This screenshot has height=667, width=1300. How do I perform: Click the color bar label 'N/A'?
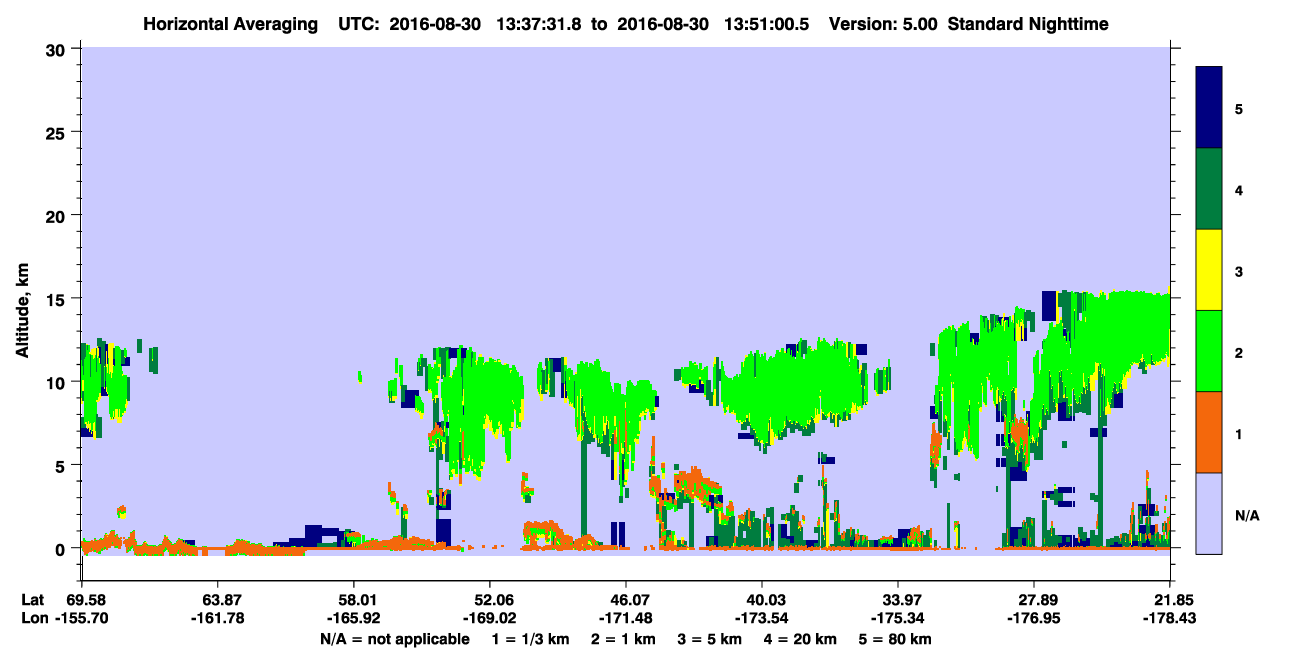click(1247, 515)
